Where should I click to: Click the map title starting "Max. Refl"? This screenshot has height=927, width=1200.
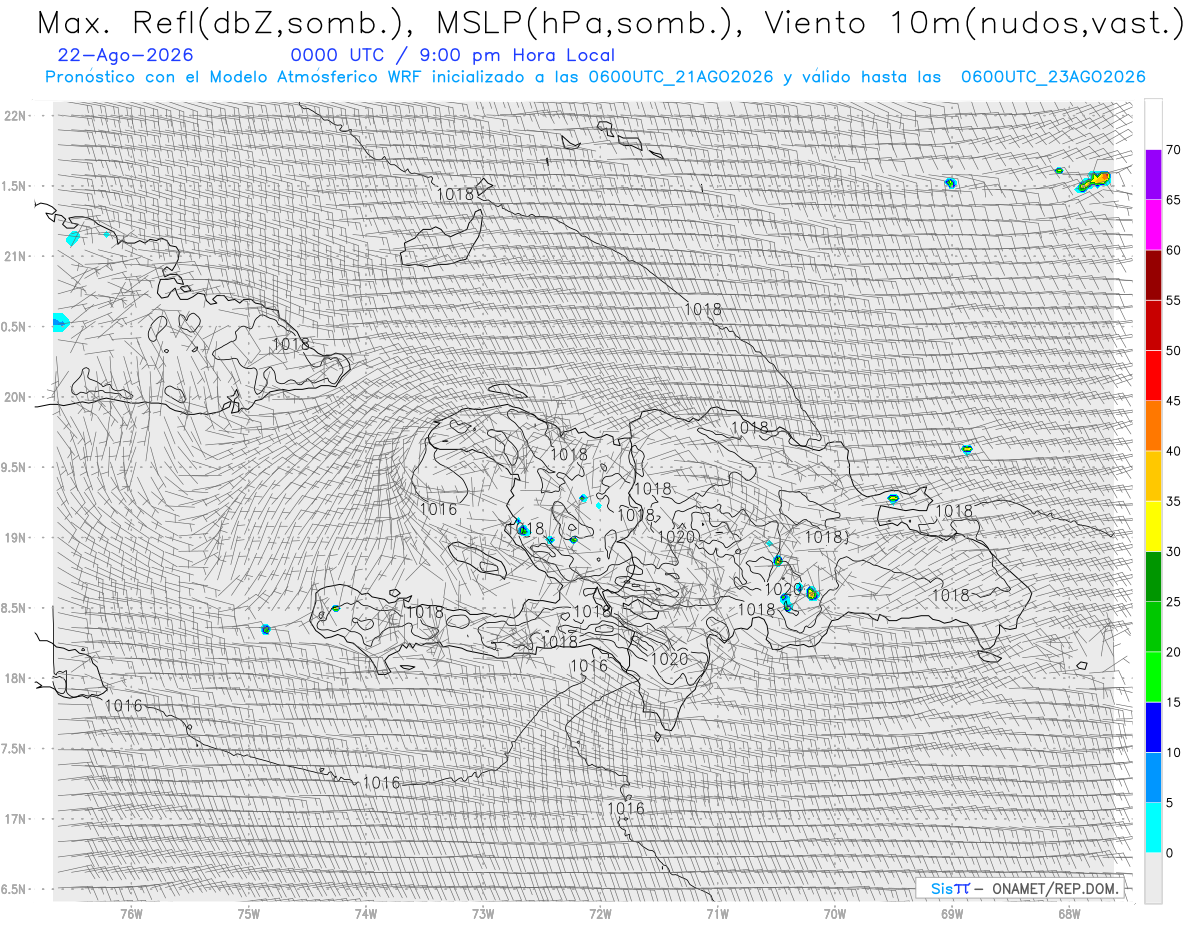pyautogui.click(x=612, y=24)
